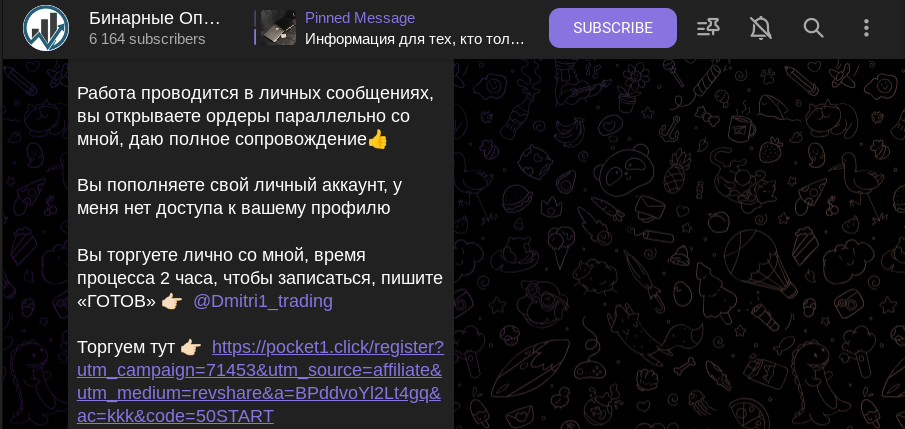Click paragraph starting Вы торгуете лично

point(260,278)
